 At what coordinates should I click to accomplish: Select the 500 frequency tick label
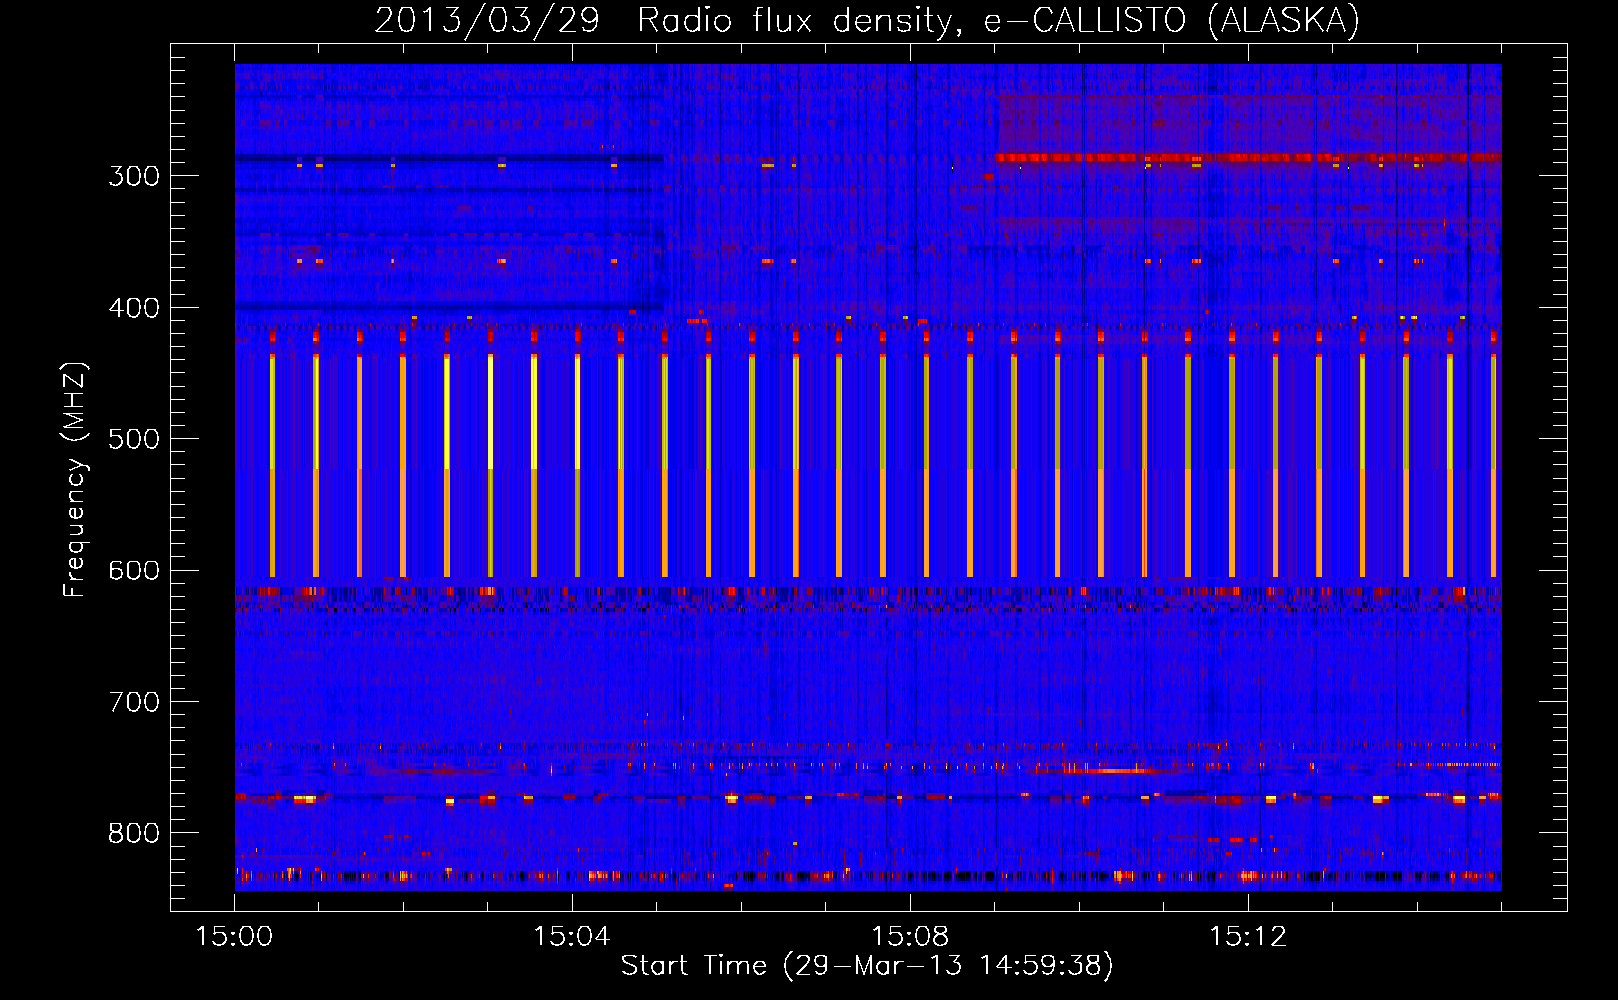coord(134,439)
